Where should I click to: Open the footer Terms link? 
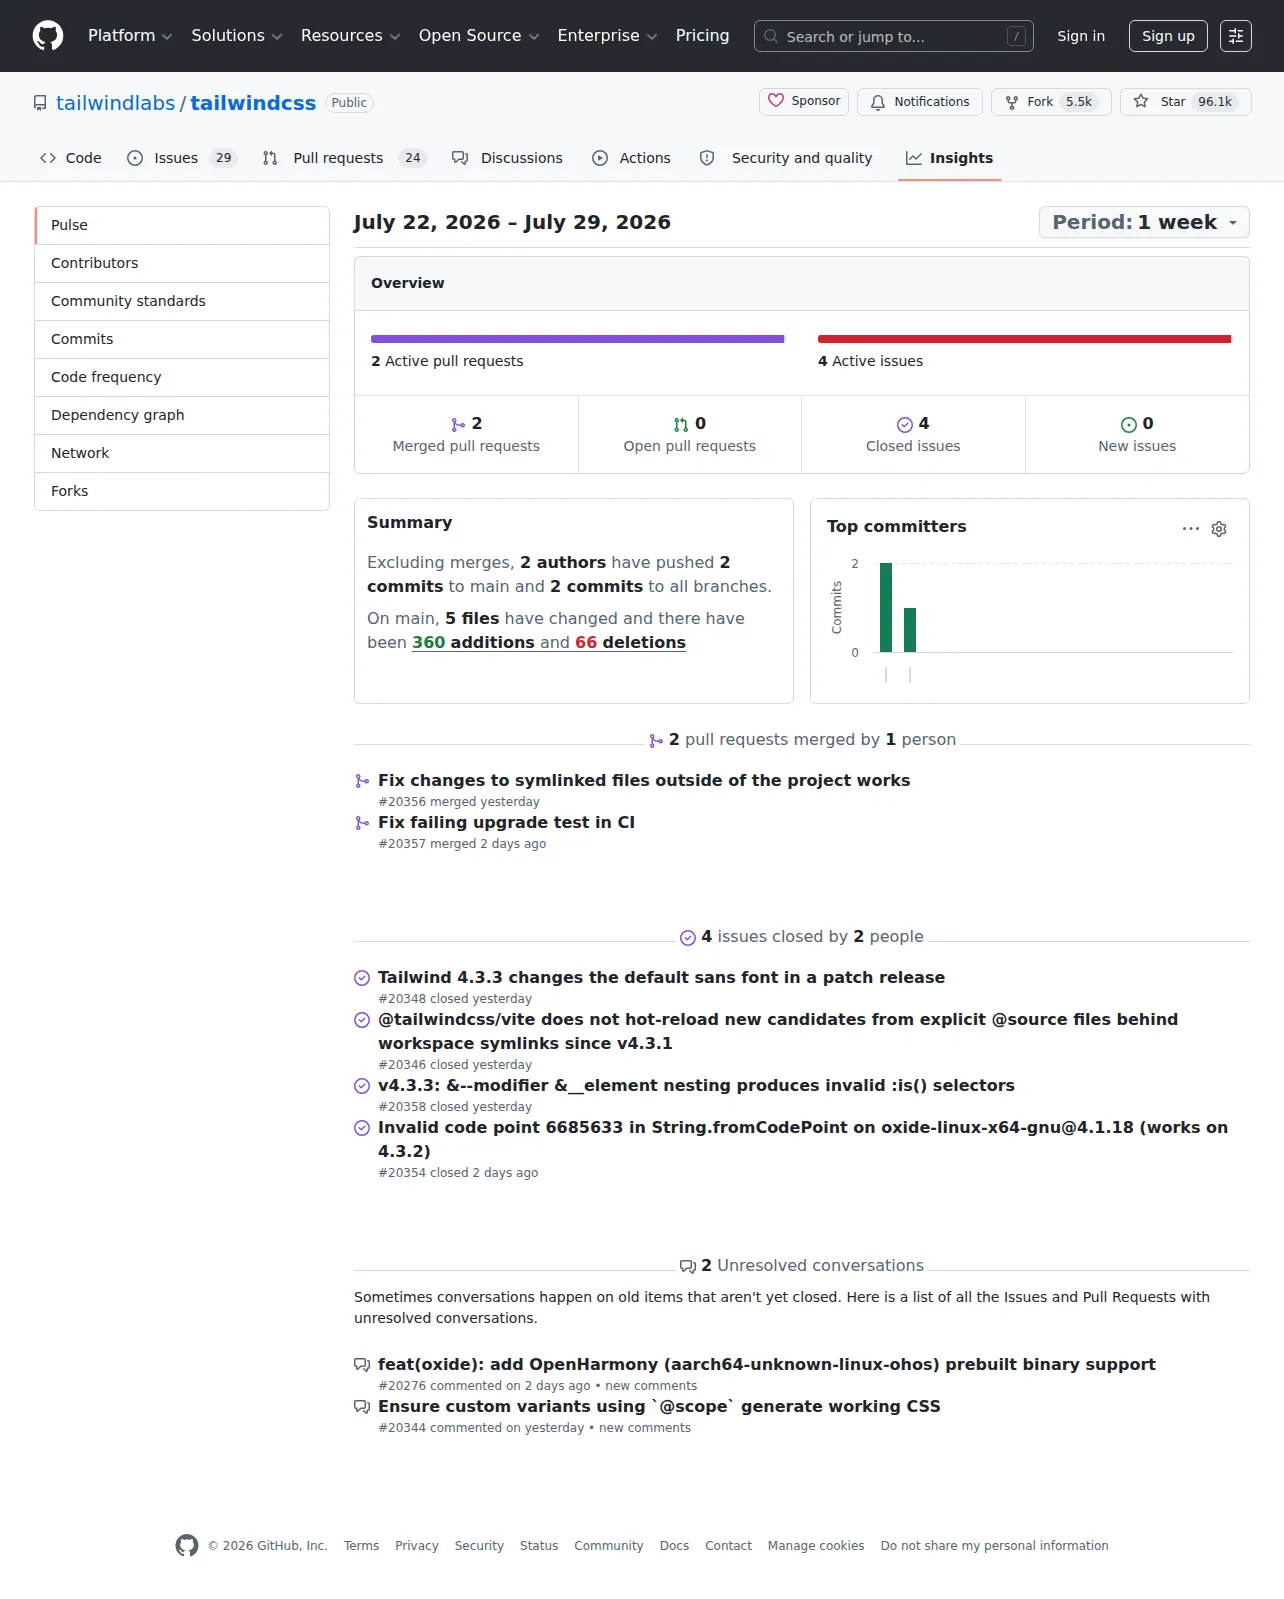click(x=361, y=1545)
